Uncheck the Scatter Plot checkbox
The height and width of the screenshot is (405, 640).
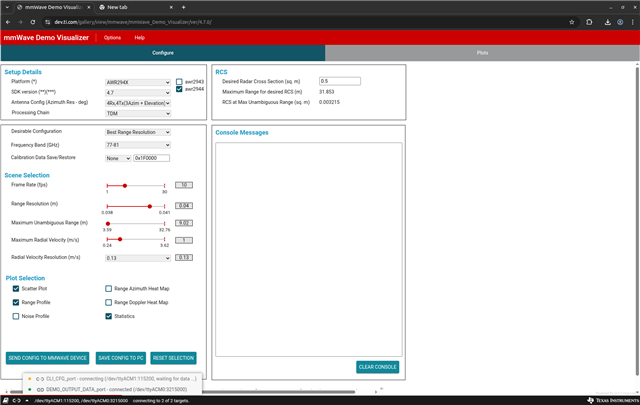pyautogui.click(x=16, y=289)
